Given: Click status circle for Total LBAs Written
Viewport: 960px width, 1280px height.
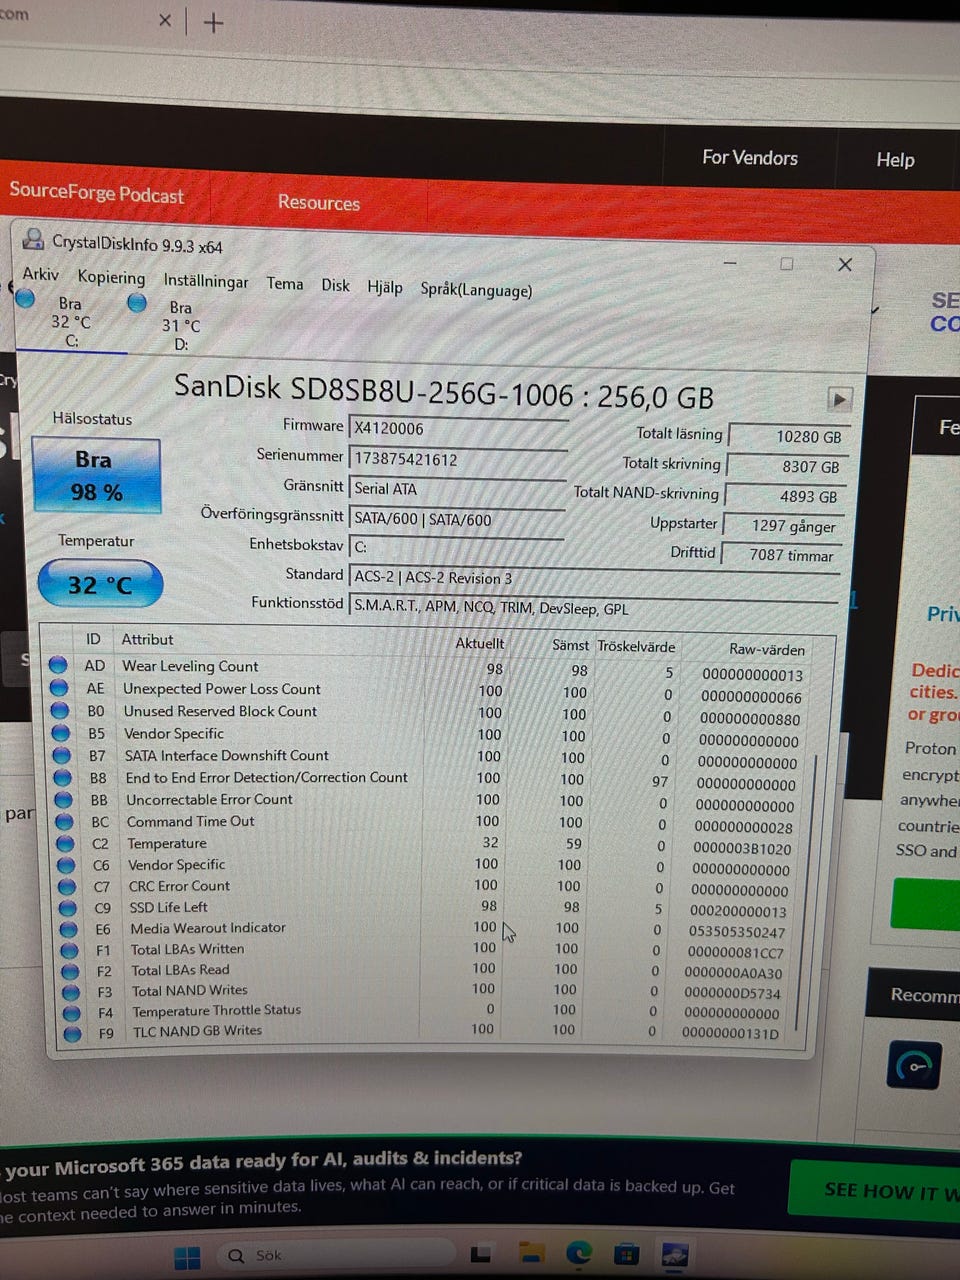Looking at the screenshot, I should (69, 950).
